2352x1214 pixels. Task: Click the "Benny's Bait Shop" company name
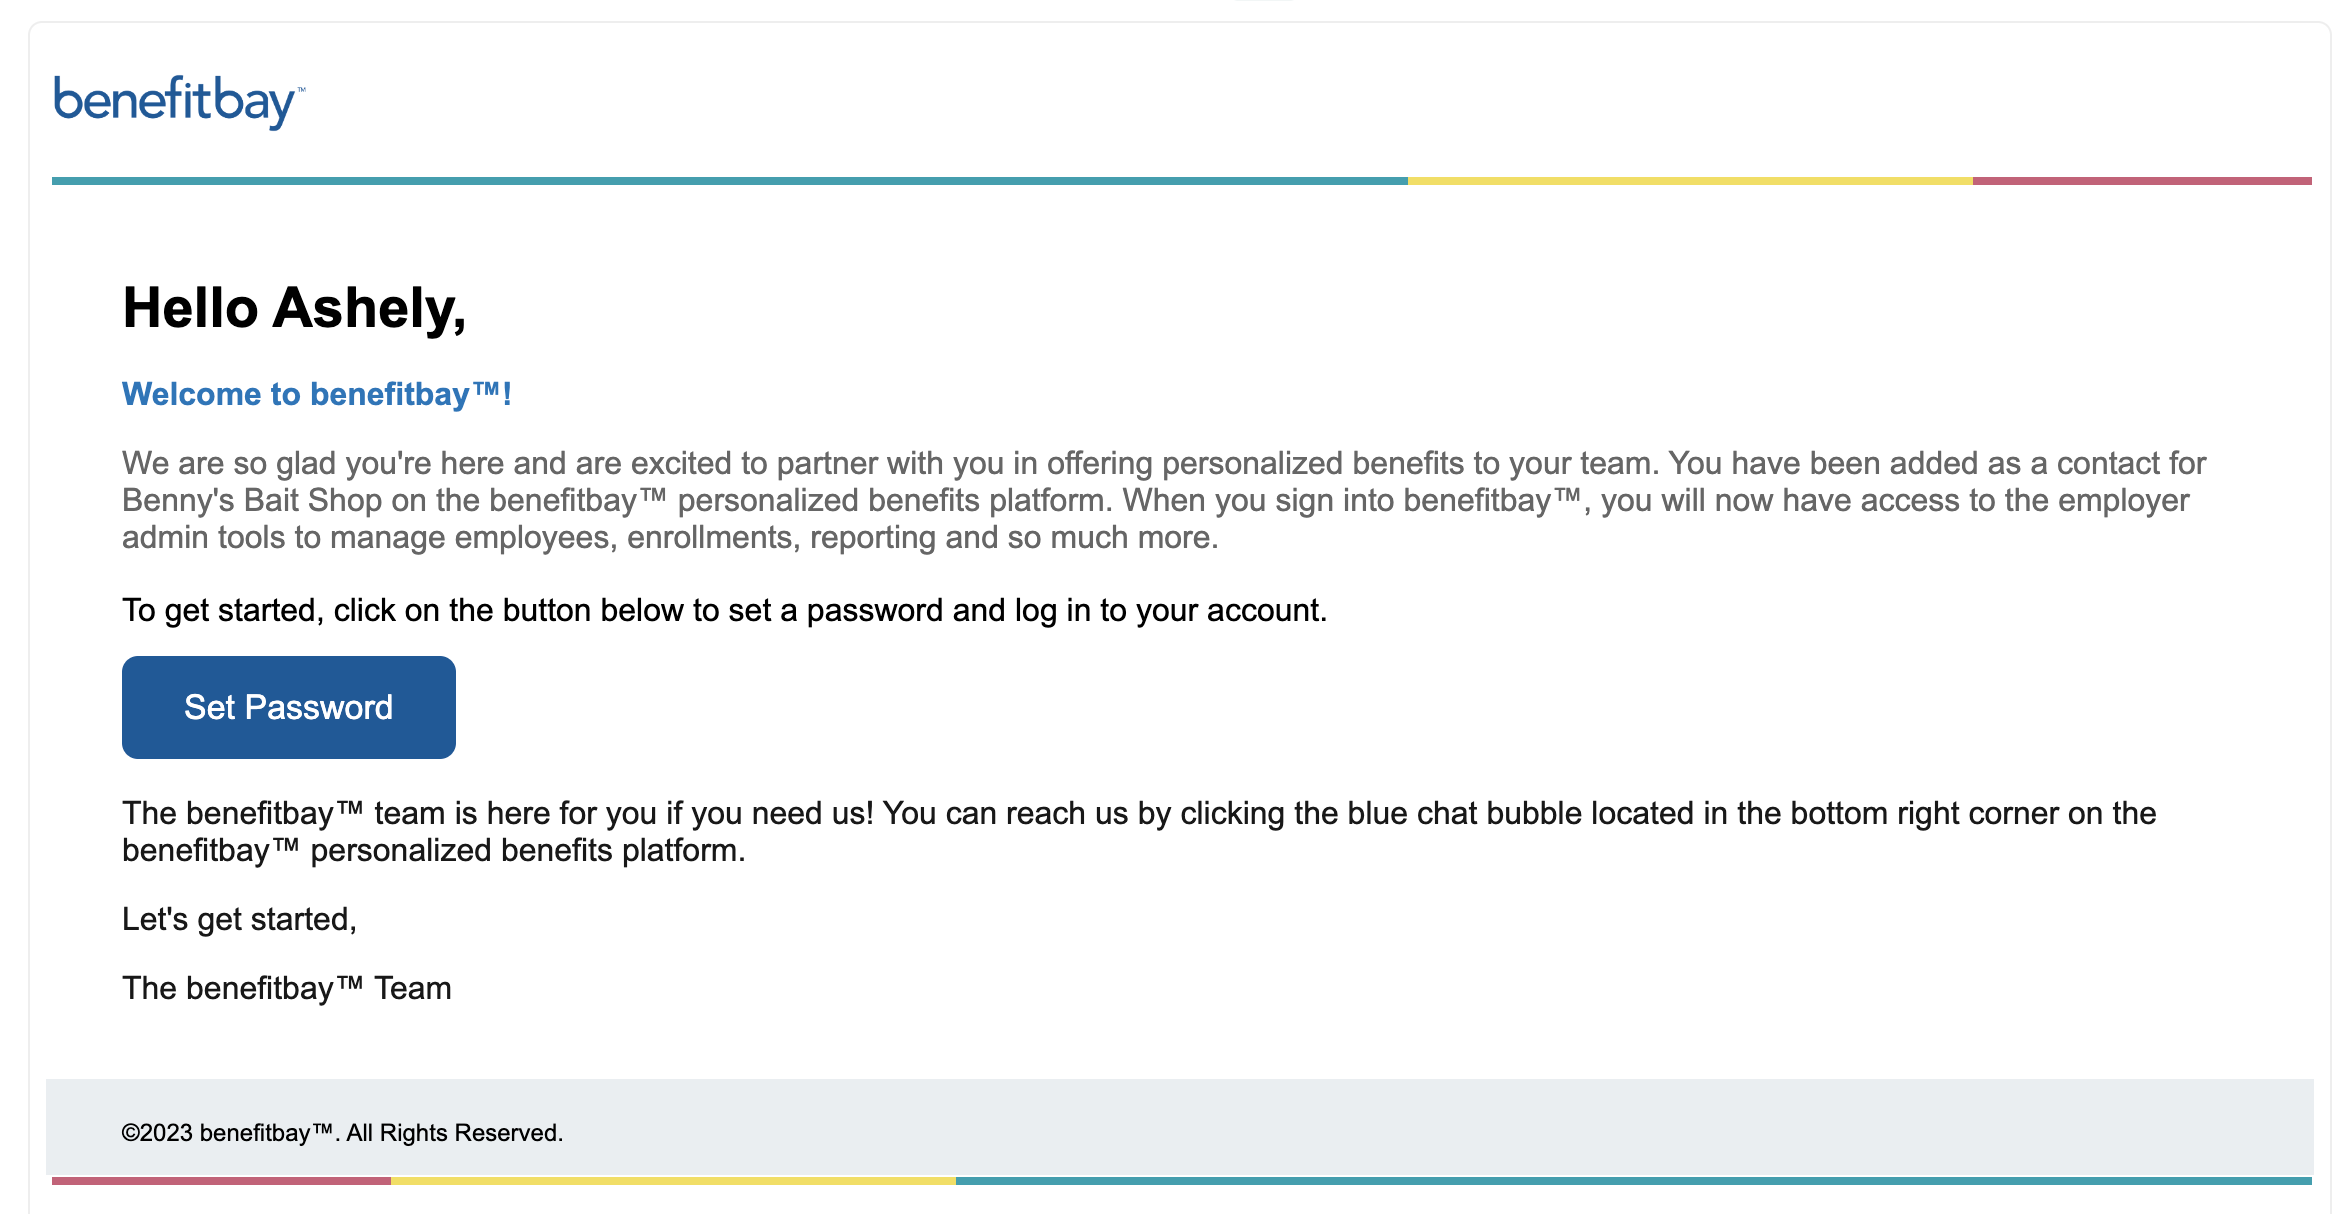pos(252,501)
